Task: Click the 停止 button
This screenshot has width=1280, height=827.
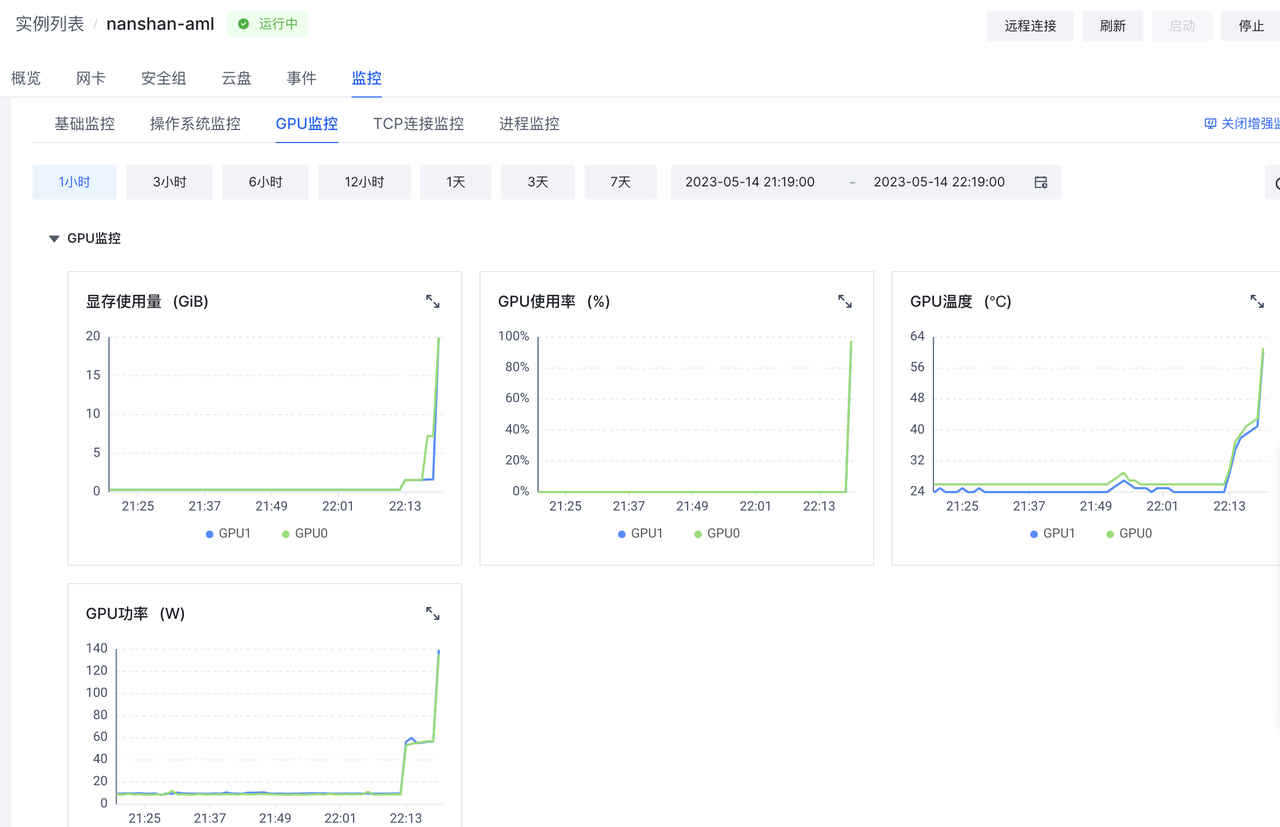Action: 1251,26
